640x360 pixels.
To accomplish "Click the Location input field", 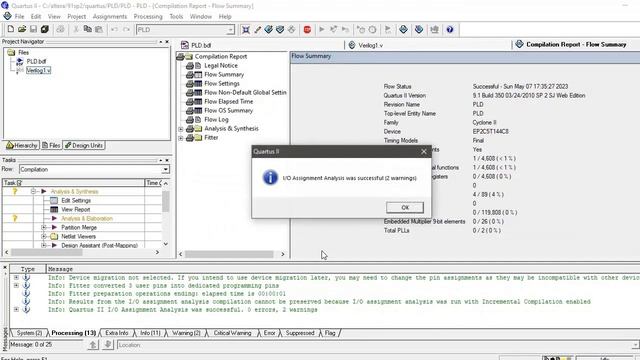I will 378,345.
